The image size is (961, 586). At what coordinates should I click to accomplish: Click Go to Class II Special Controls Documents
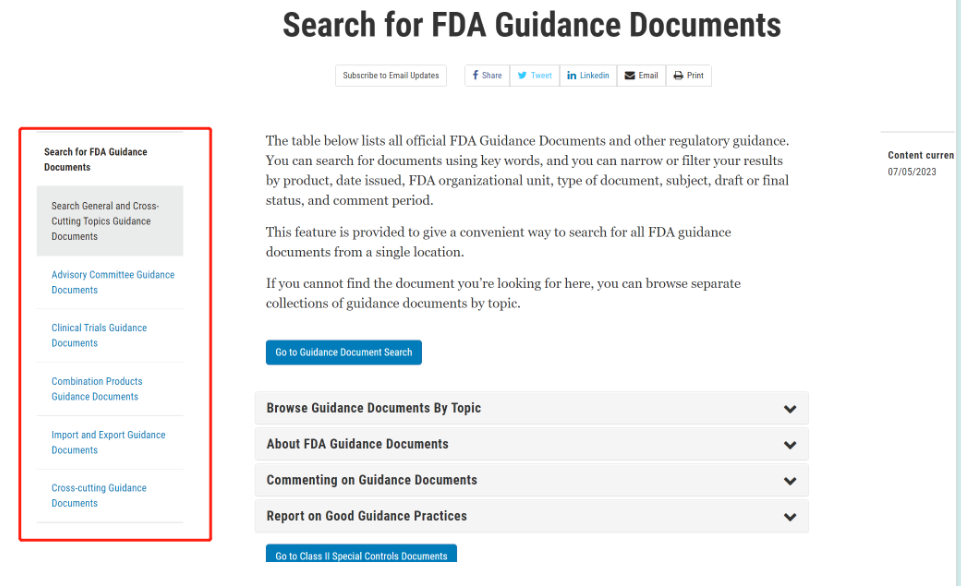coord(360,555)
